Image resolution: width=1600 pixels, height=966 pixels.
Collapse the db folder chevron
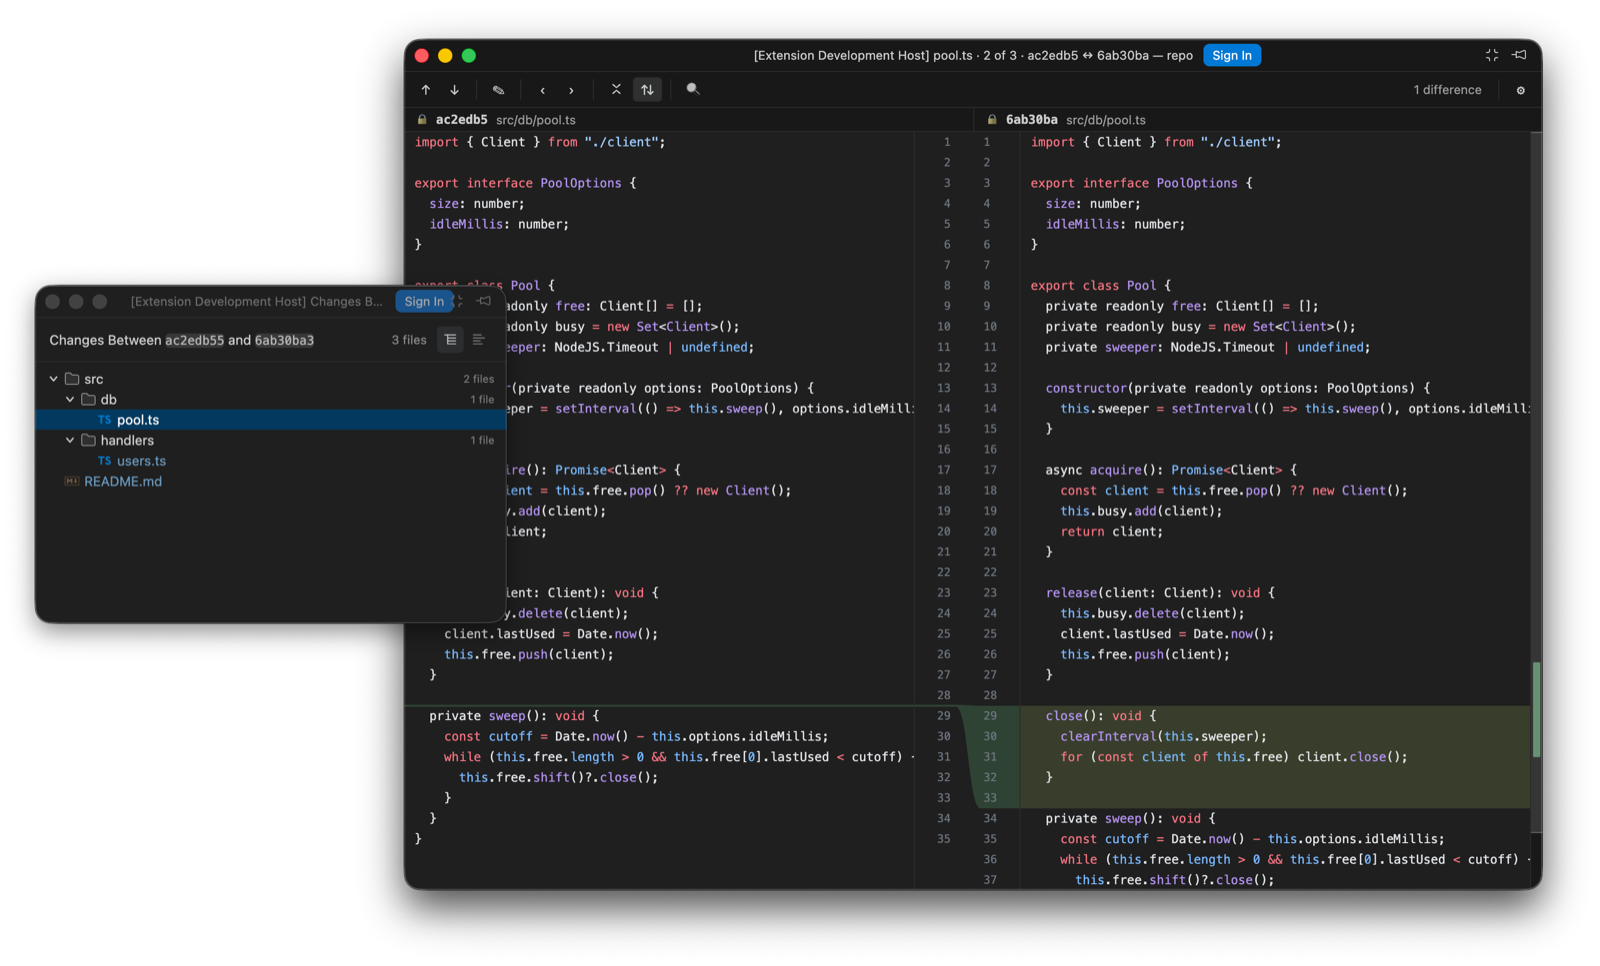click(x=70, y=399)
